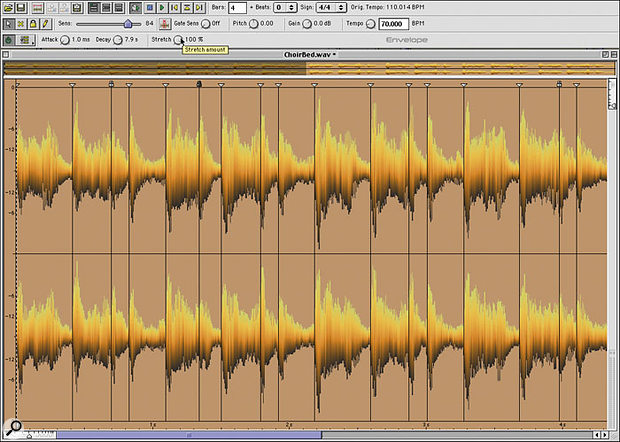Open a file with the folder icon
Screen dimensions: 620x442
[8, 8]
